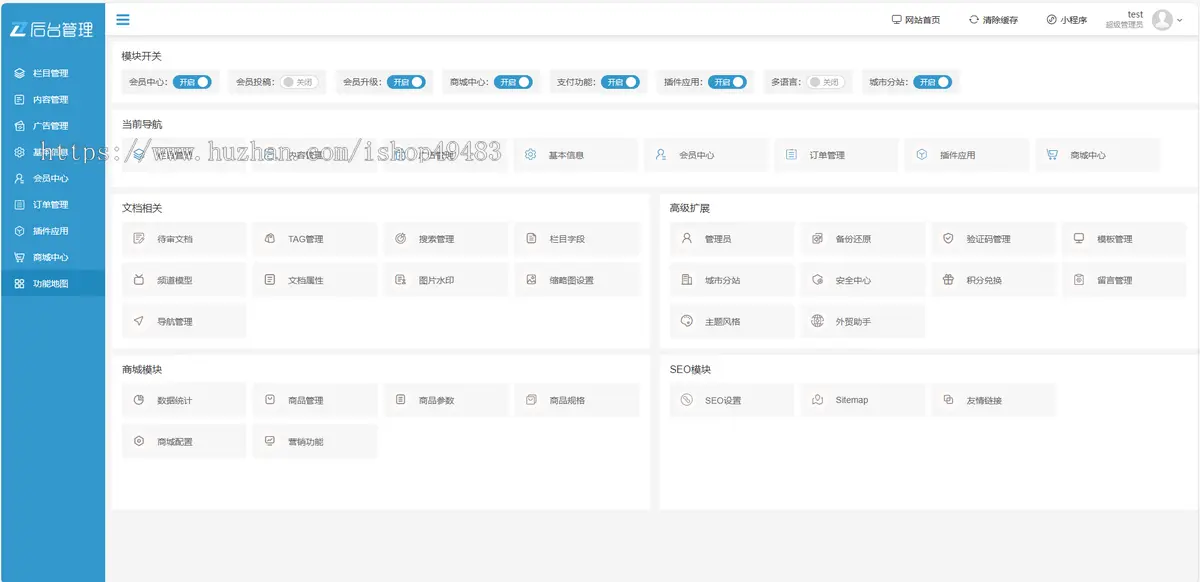The height and width of the screenshot is (582, 1200).
Task: Click the 后台管理 logo
Action: coord(52,29)
